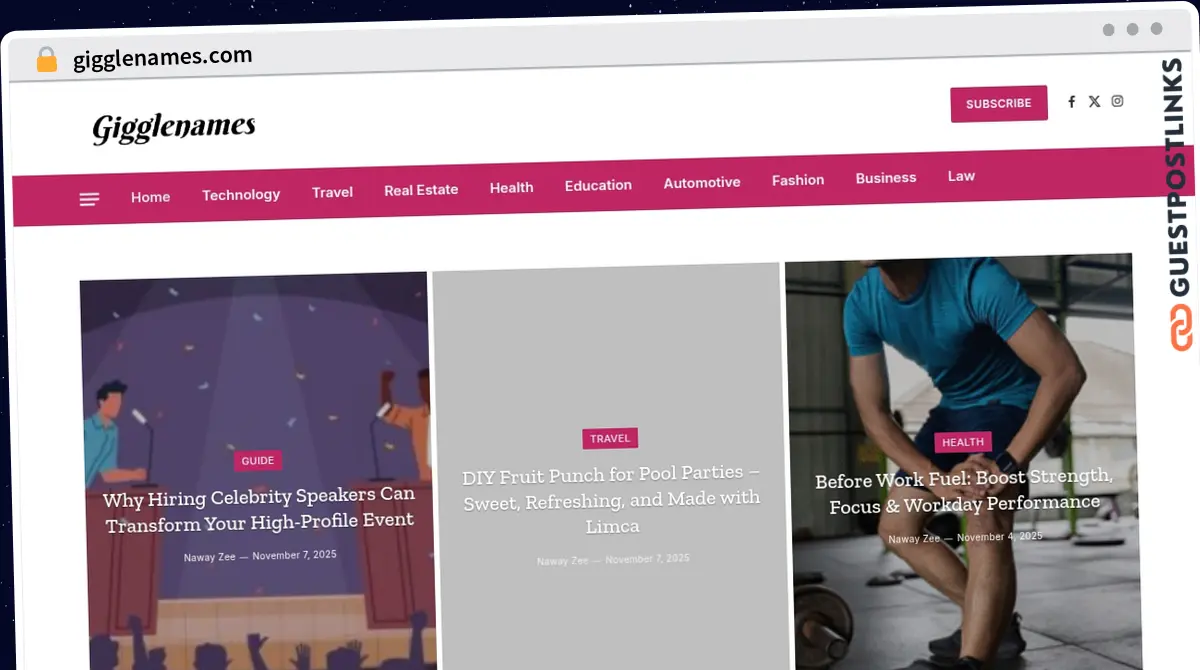Choose Education from the menu bar
Screen dimensions: 1200x670
(x=598, y=185)
